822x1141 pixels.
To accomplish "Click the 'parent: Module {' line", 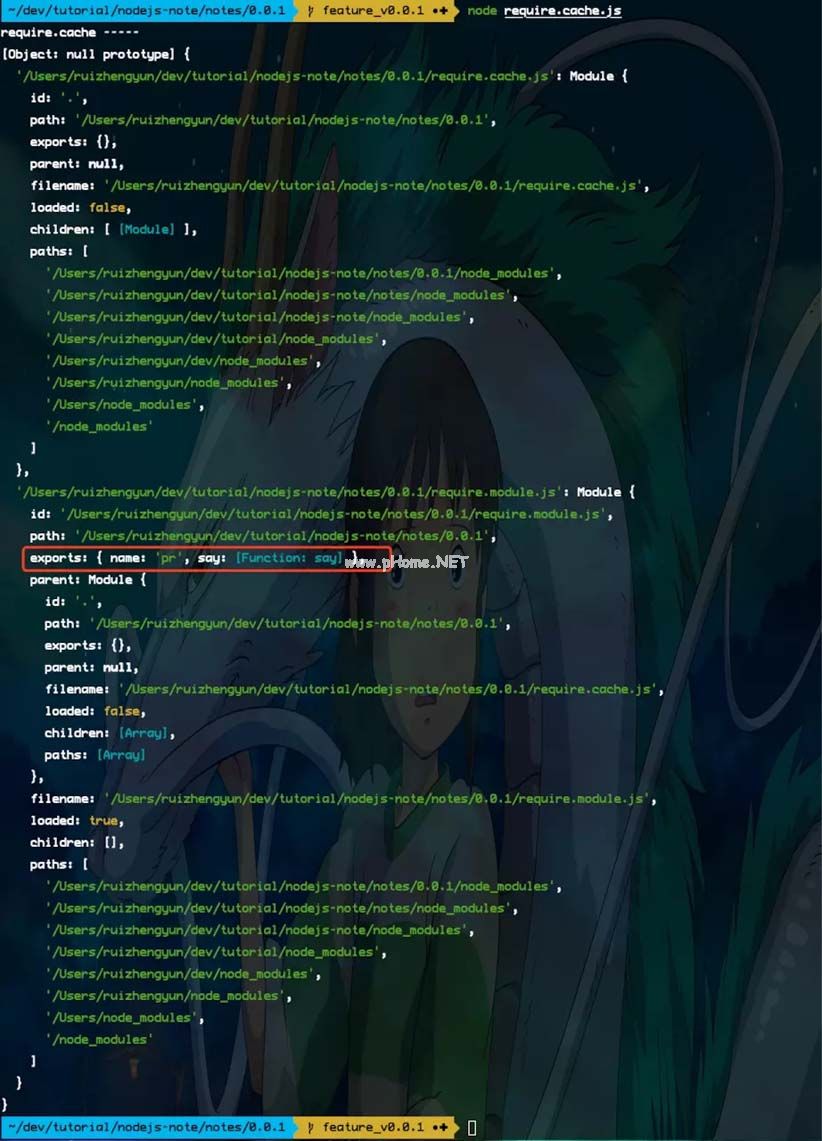I will pos(88,580).
